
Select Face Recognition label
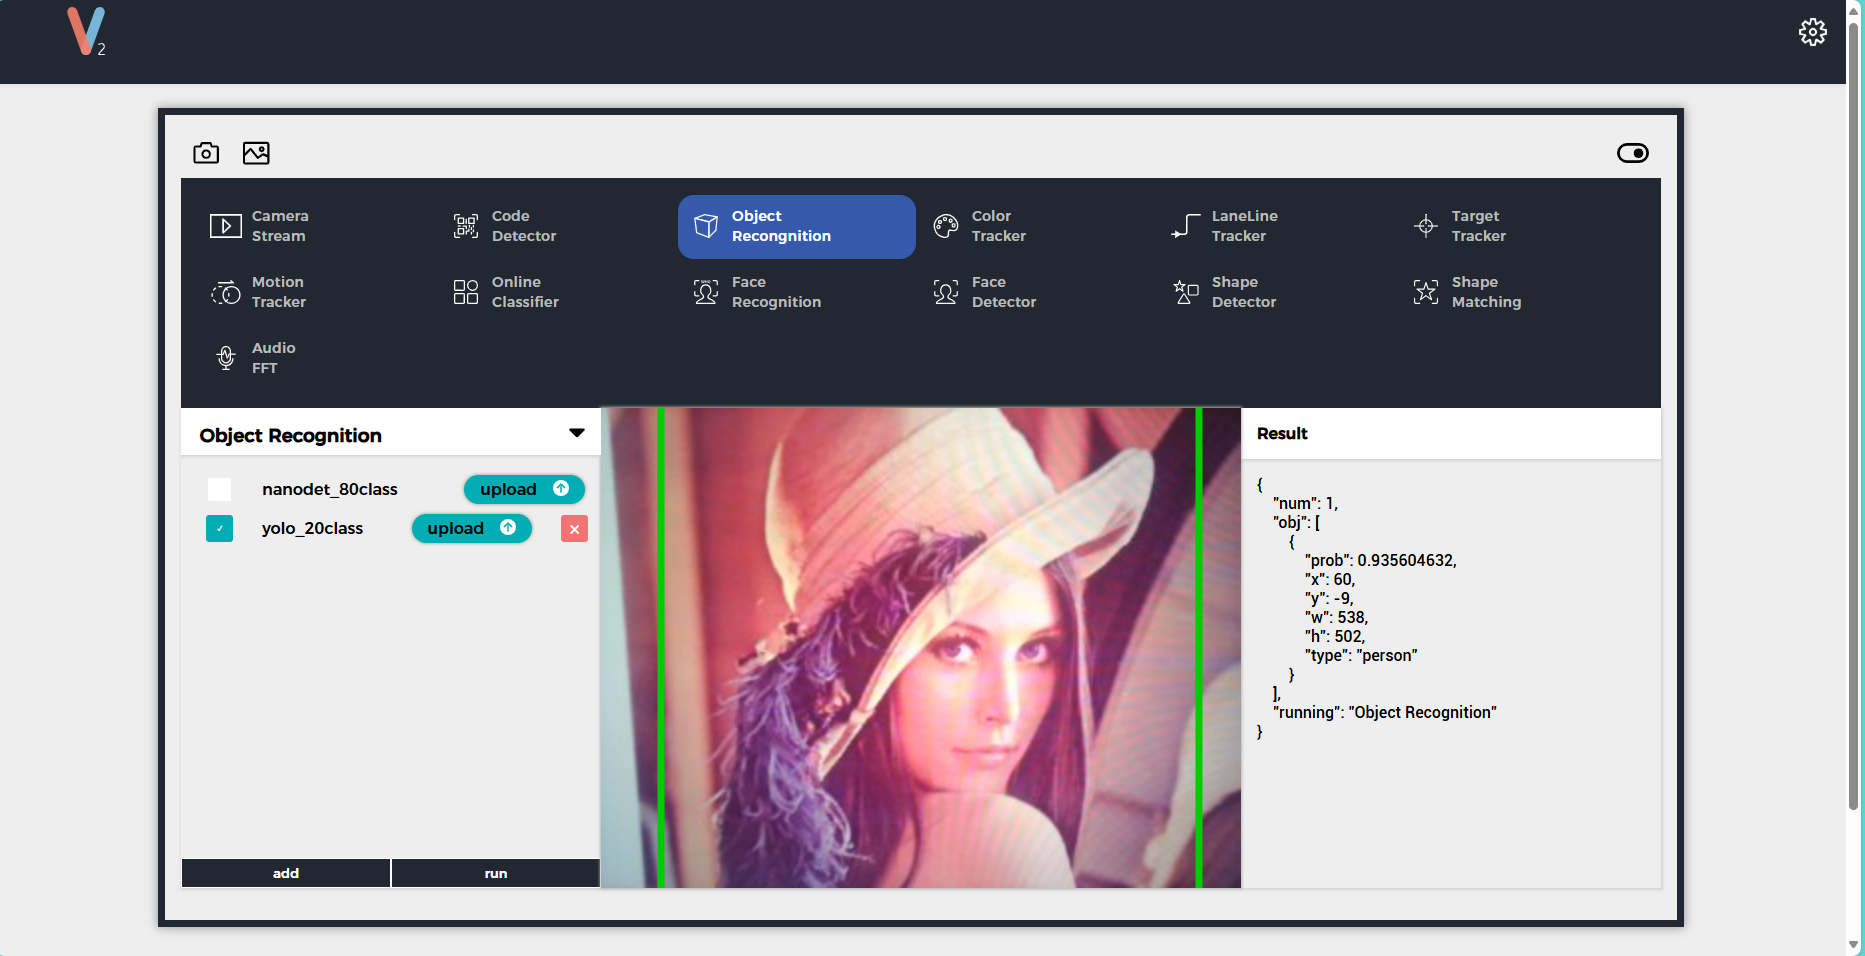click(x=776, y=292)
